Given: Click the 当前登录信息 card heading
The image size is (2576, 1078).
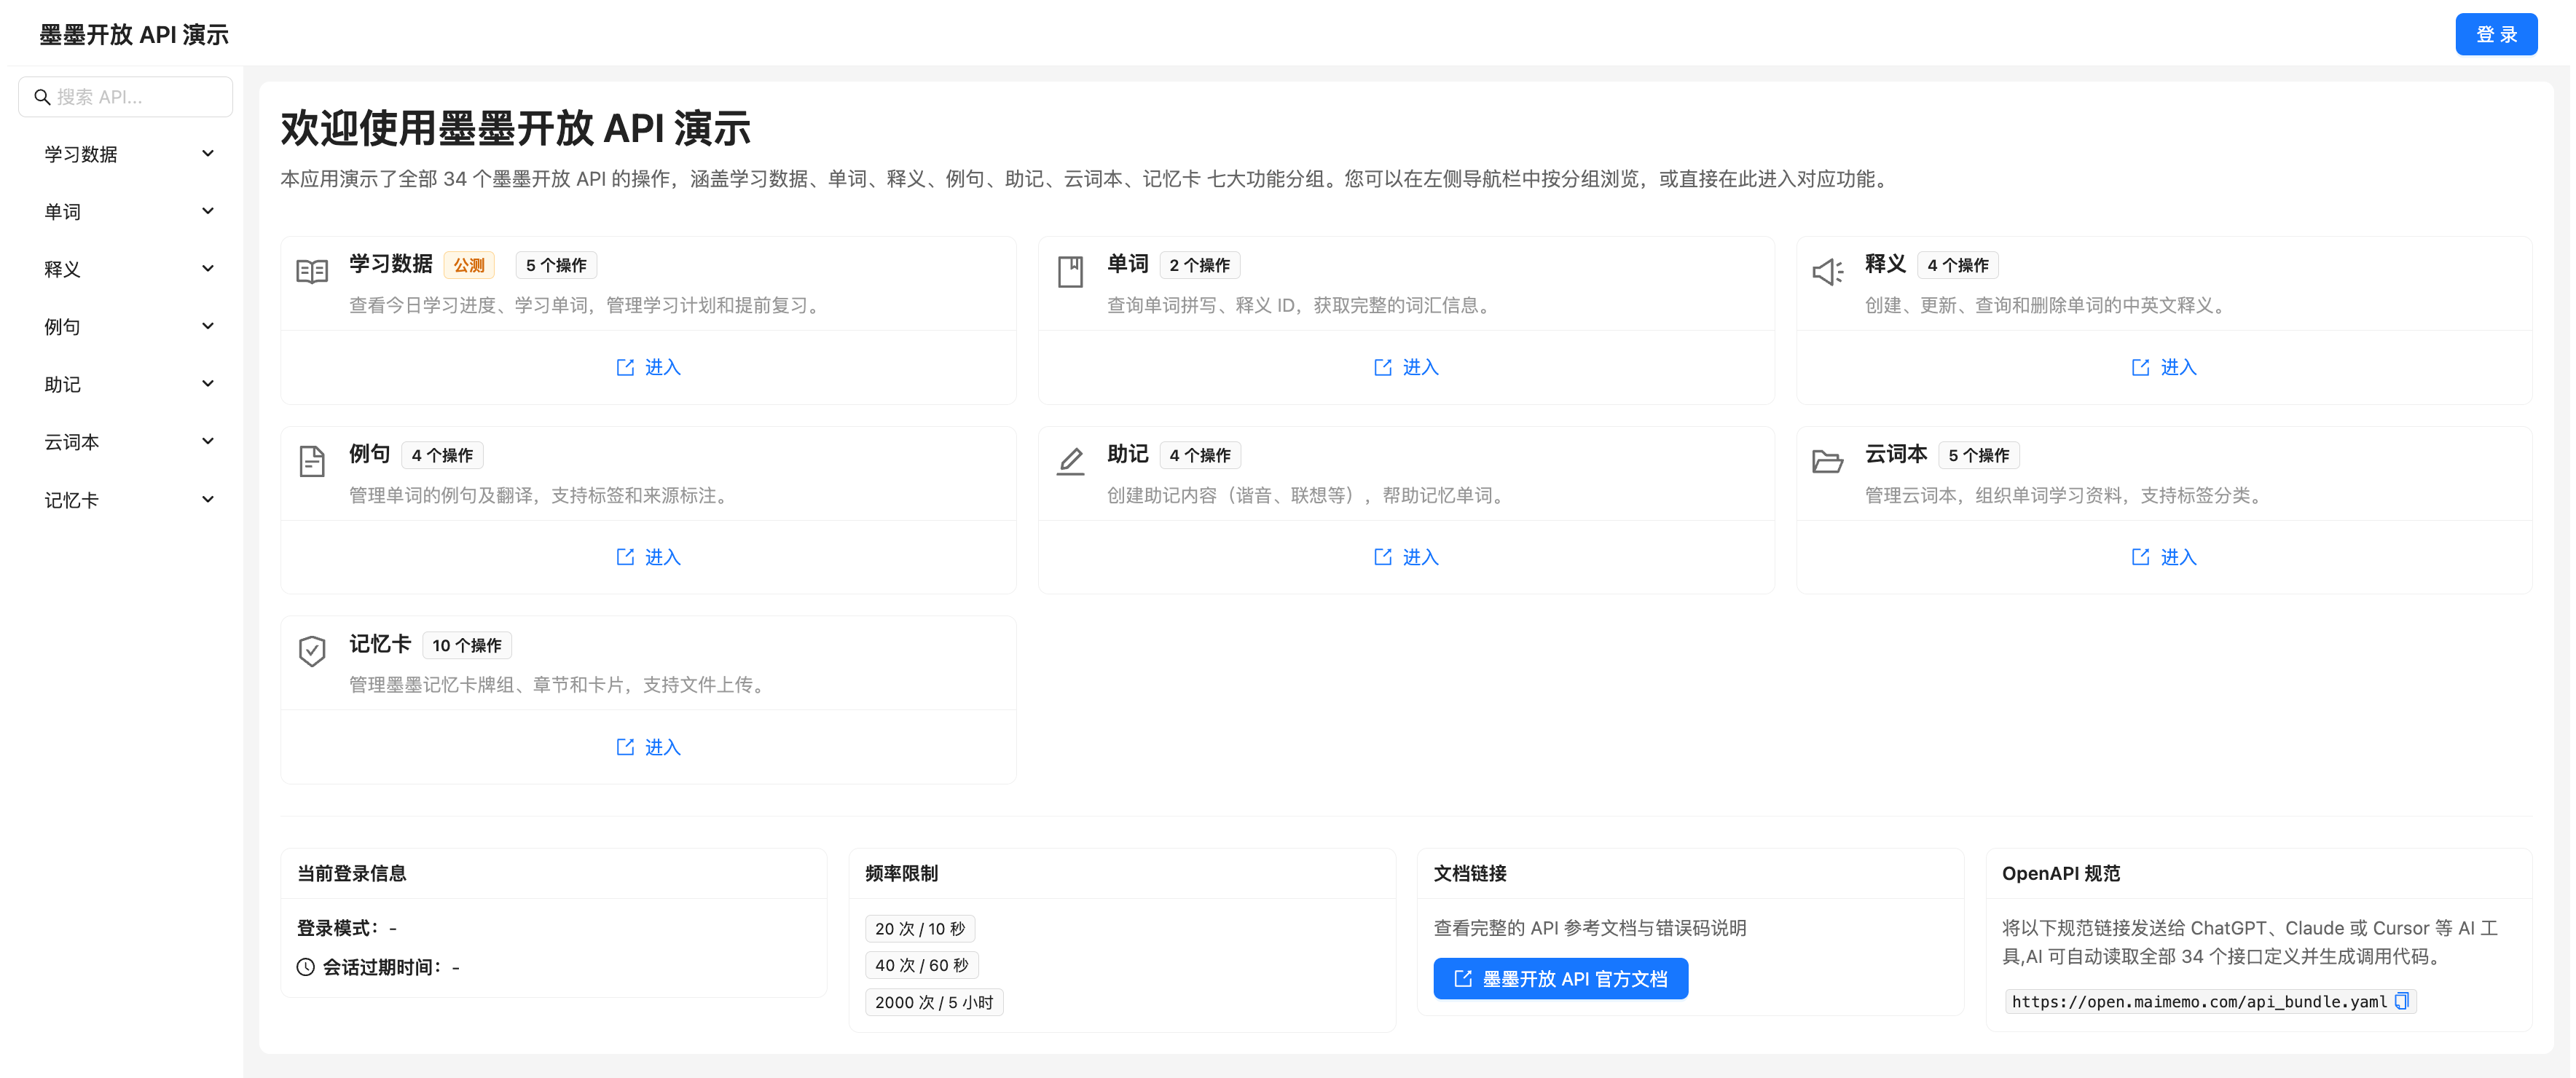Looking at the screenshot, I should (x=352, y=873).
